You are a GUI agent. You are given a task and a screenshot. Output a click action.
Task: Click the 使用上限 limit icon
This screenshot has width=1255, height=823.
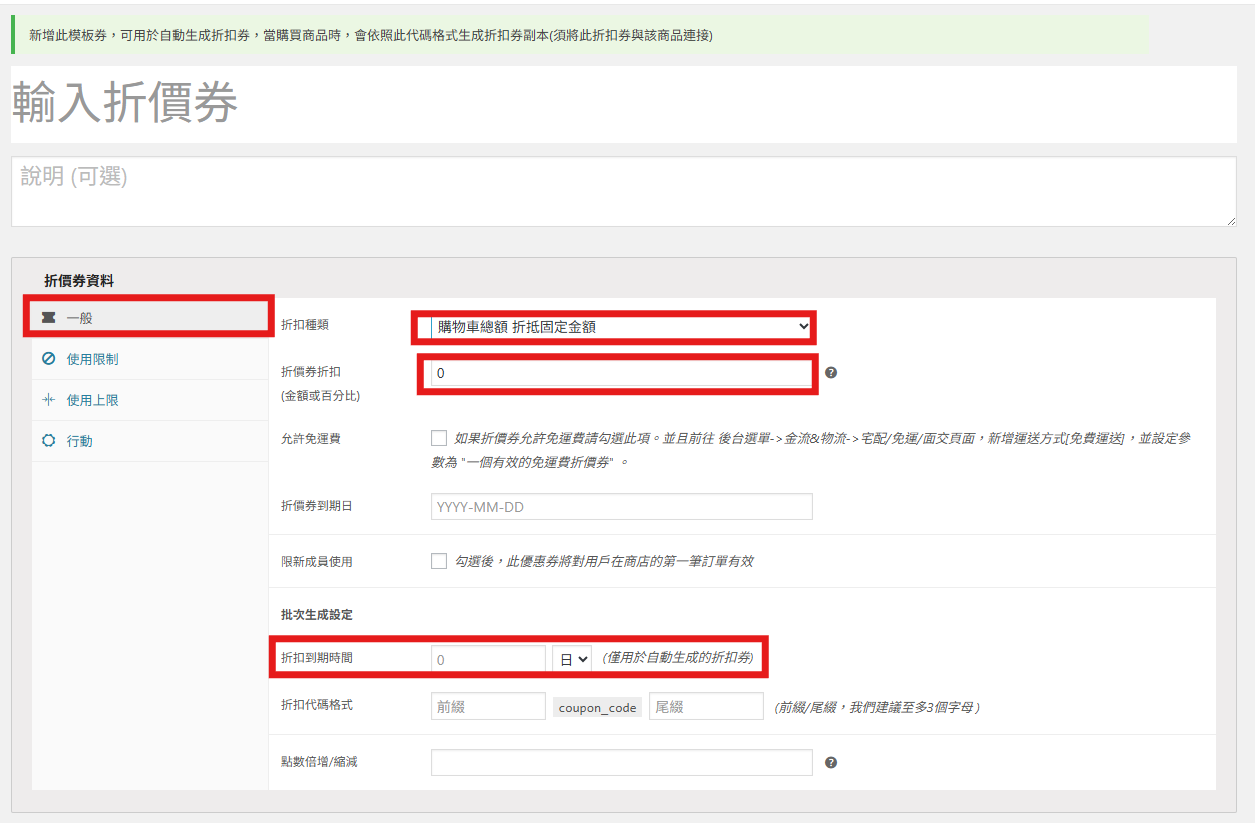48,400
